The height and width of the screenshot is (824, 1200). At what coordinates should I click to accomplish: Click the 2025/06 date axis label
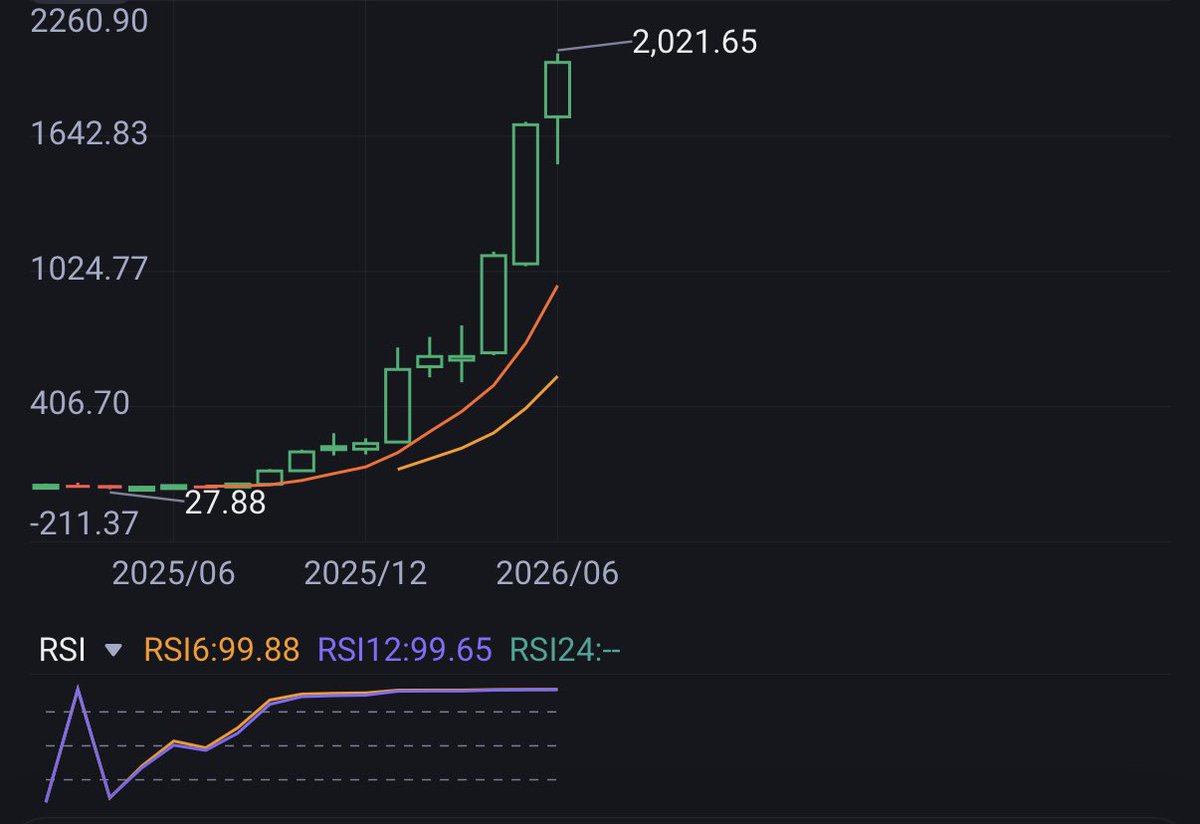[173, 573]
